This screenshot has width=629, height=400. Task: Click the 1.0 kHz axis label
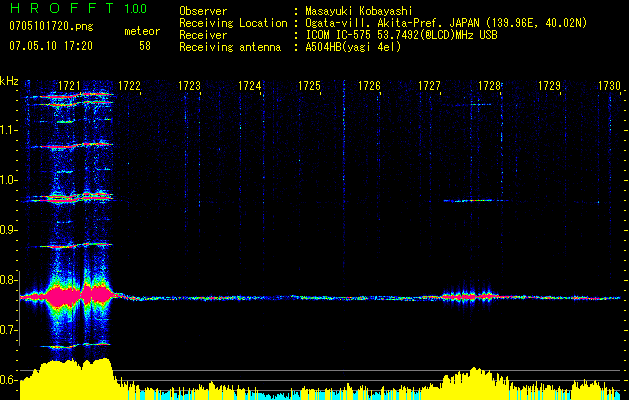click(x=8, y=180)
